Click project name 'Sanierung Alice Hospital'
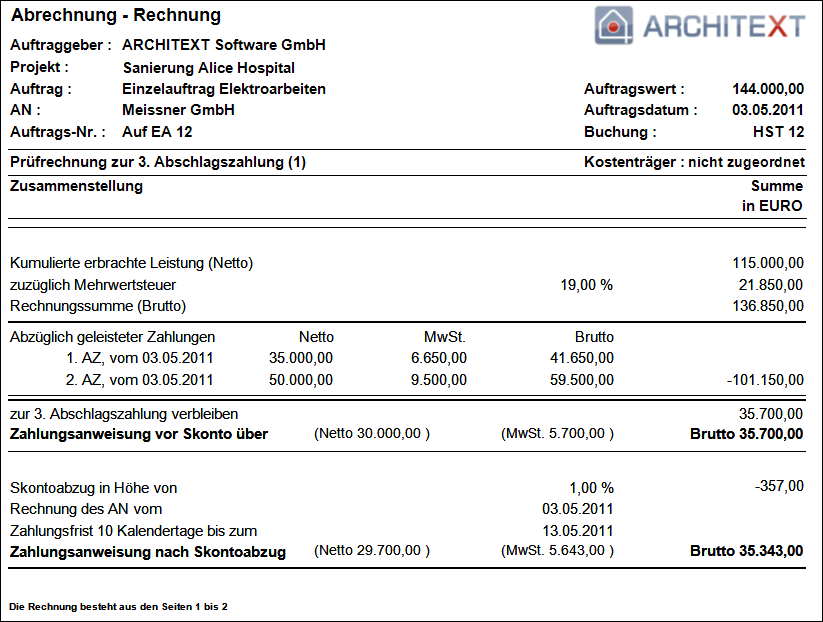Image resolution: width=823 pixels, height=622 pixels. click(208, 68)
